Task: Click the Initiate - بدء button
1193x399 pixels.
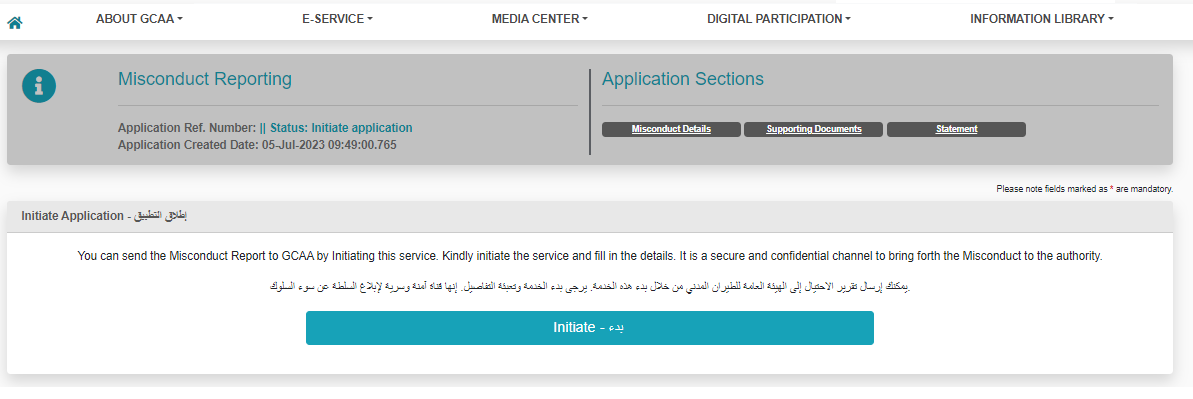Action: pyautogui.click(x=590, y=327)
